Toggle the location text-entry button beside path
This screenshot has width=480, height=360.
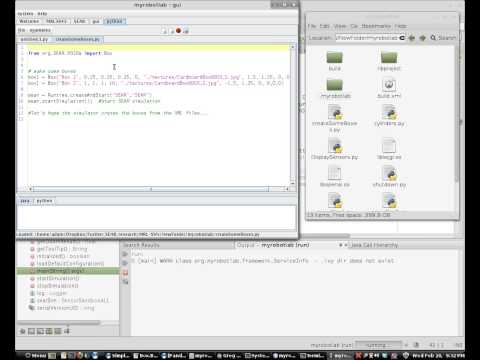click(402, 38)
